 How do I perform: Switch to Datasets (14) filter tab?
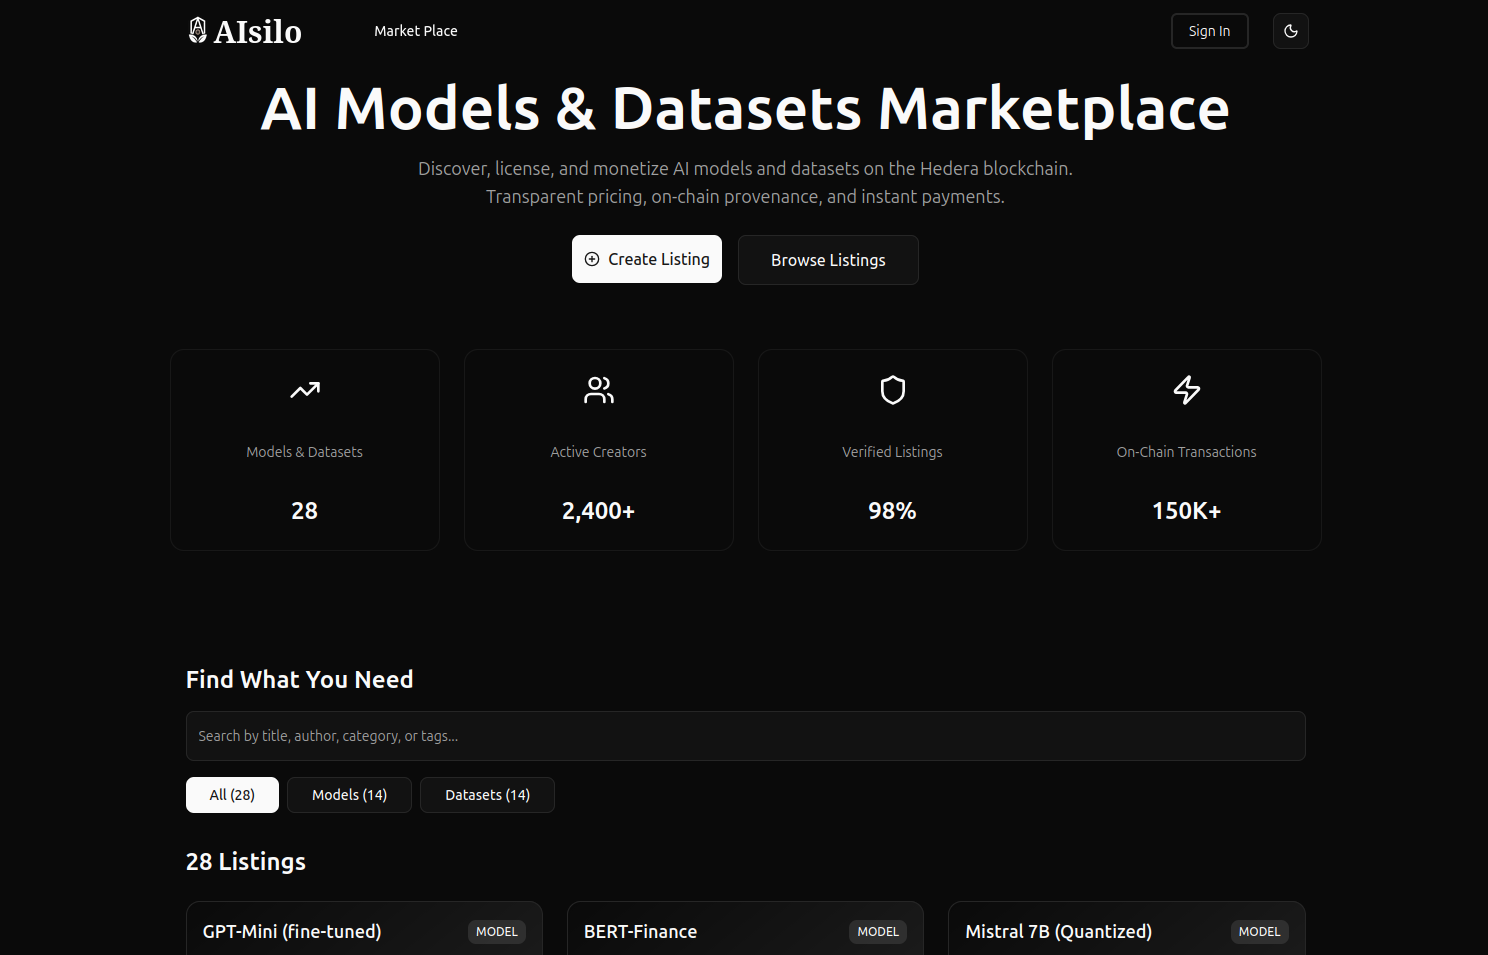tap(487, 795)
